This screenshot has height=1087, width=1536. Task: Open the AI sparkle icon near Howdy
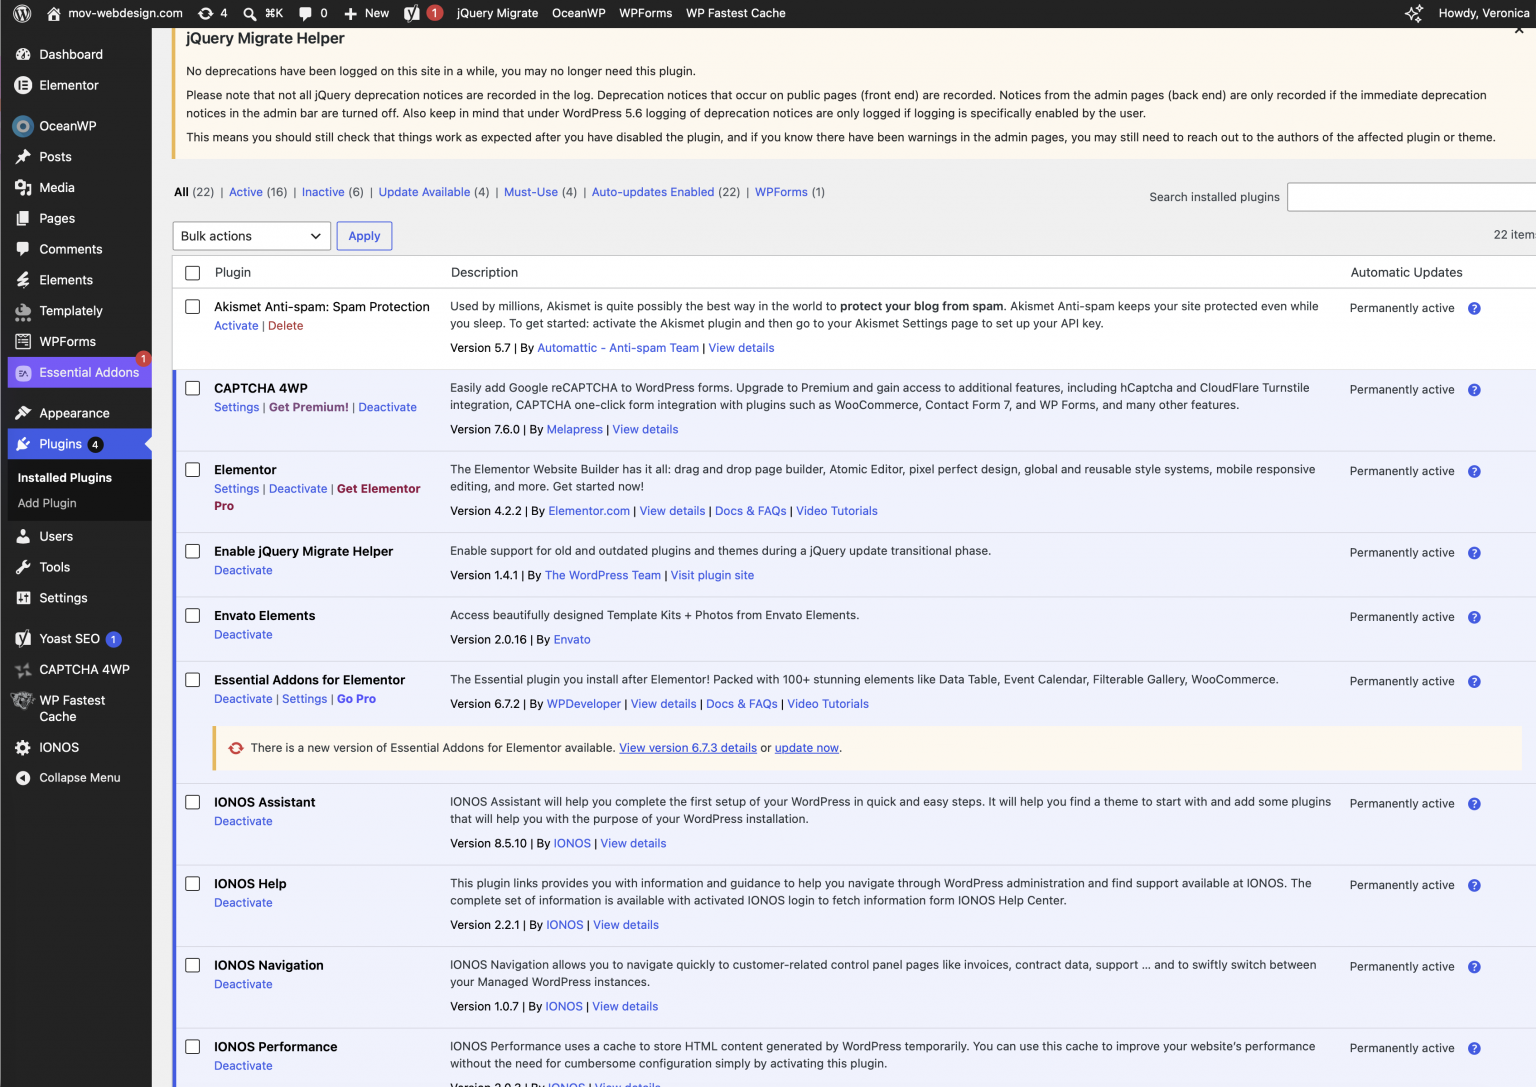pyautogui.click(x=1414, y=13)
